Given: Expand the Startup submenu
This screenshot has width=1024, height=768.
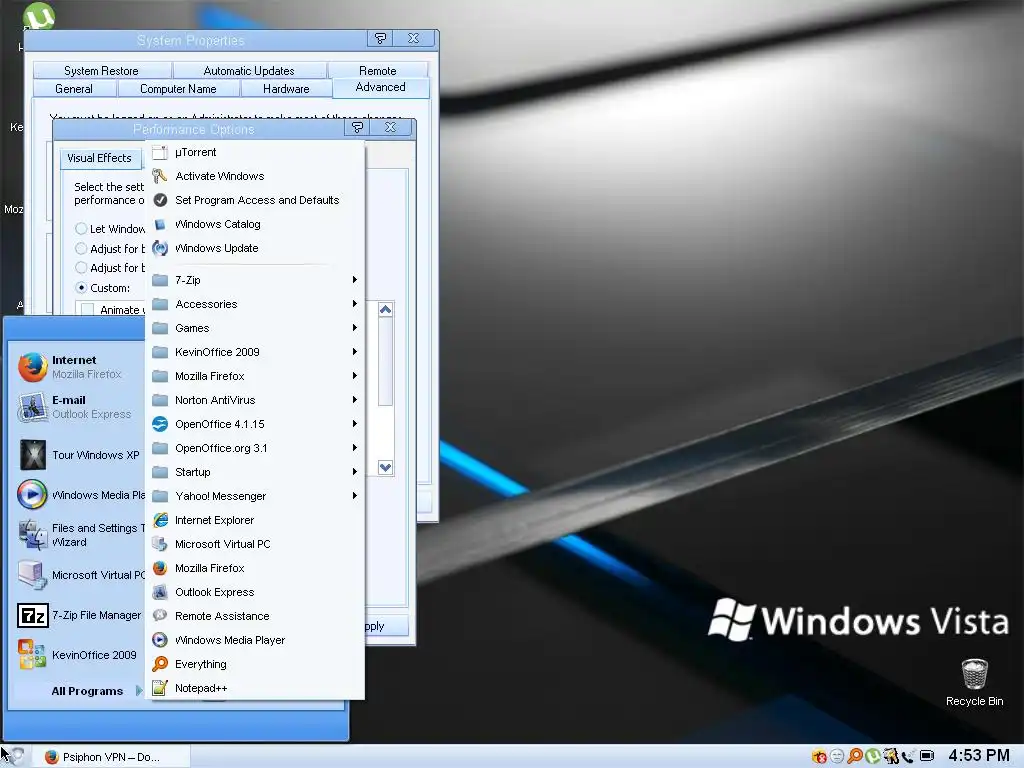Looking at the screenshot, I should (255, 472).
